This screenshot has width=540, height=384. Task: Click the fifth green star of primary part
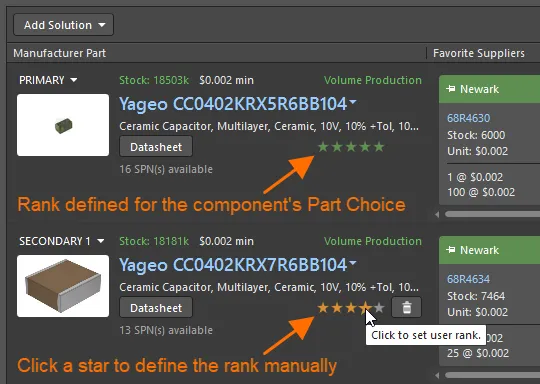coord(379,147)
